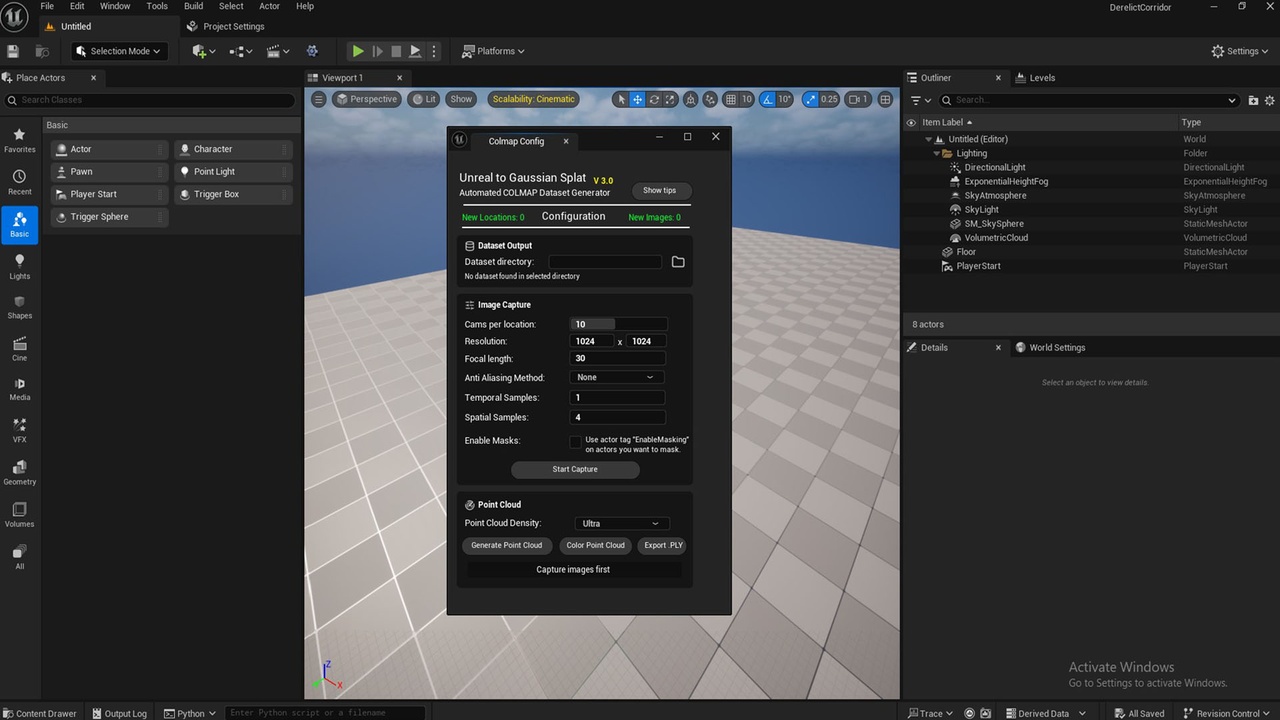Collapse the Untitled (Editor) world in Outliner
This screenshot has height=720, width=1280.
[929, 140]
